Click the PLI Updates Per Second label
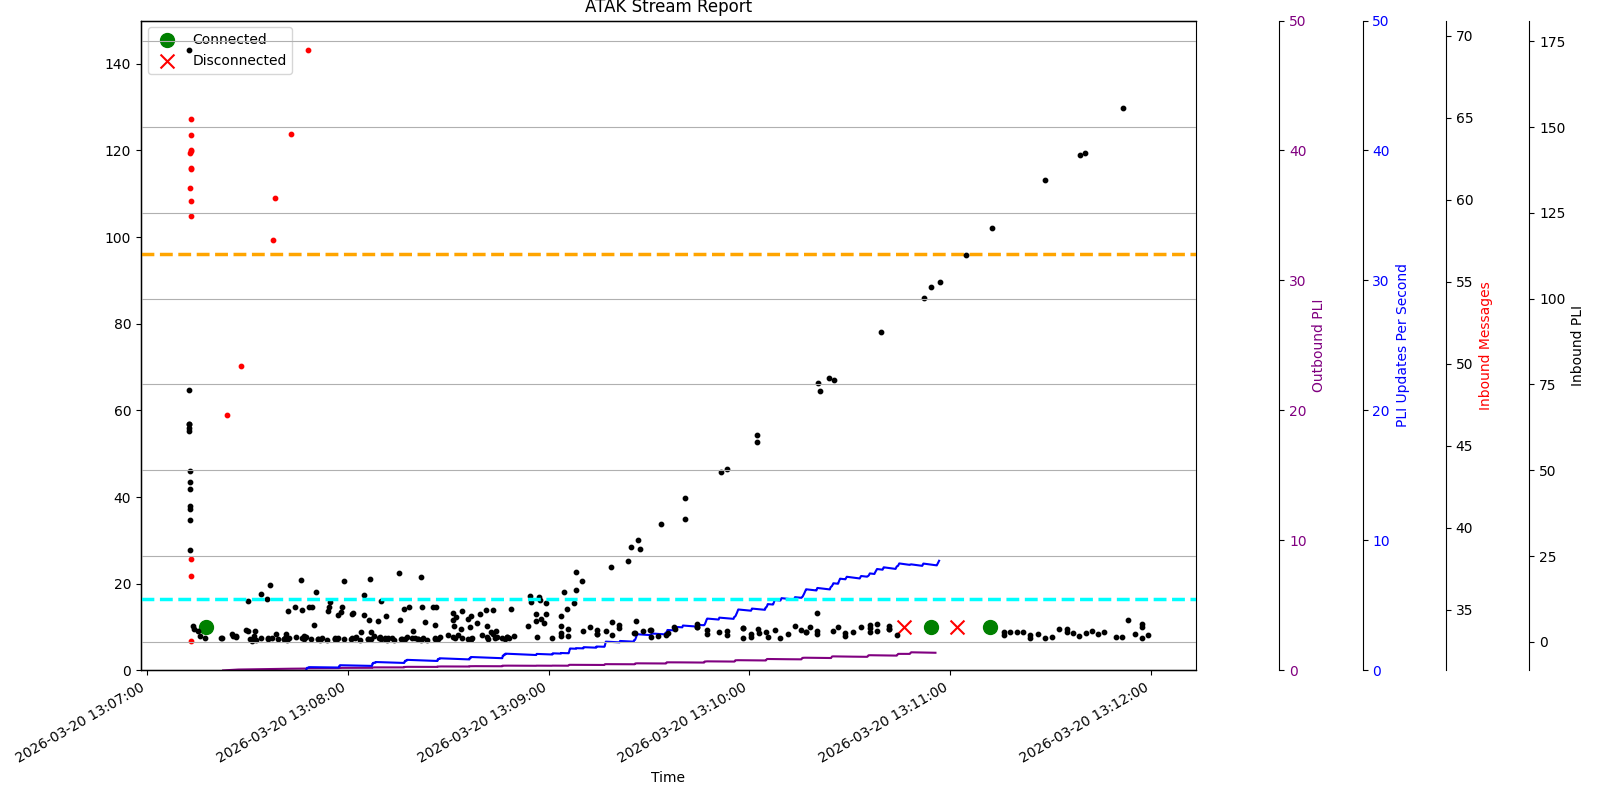 (x=1401, y=346)
